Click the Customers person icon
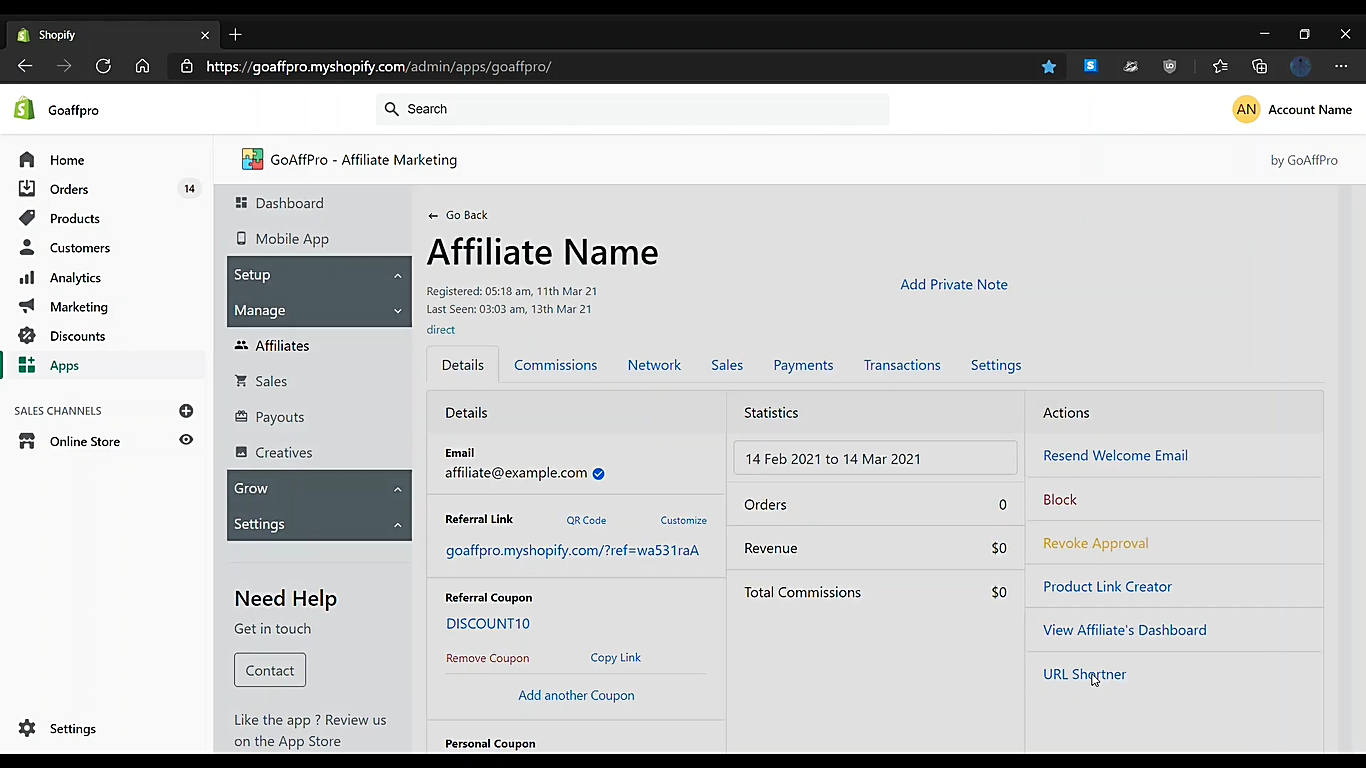 pos(27,248)
